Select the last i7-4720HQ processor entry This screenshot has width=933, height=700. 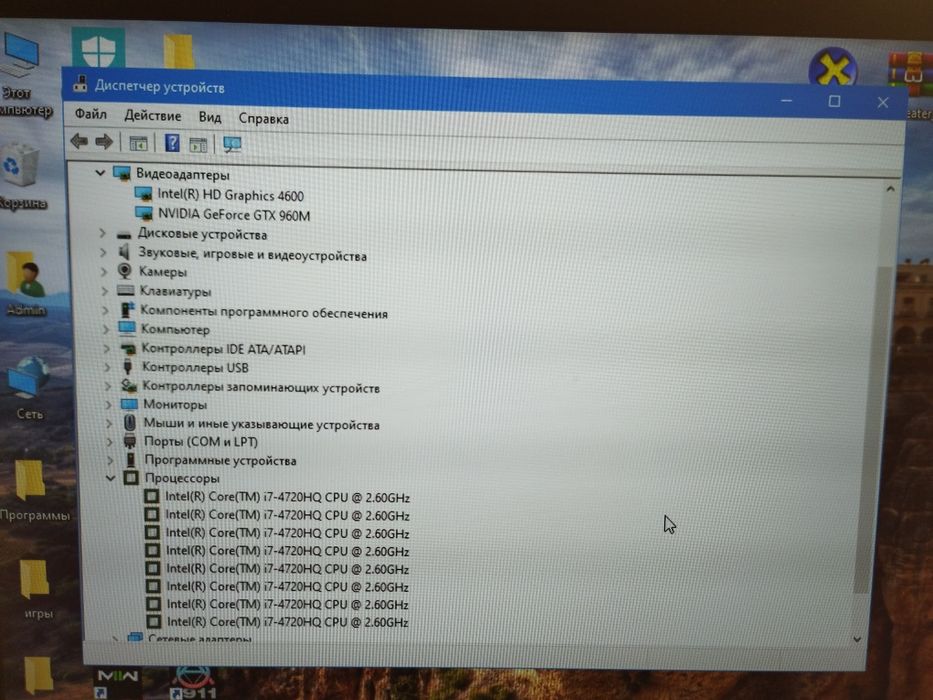coord(287,621)
